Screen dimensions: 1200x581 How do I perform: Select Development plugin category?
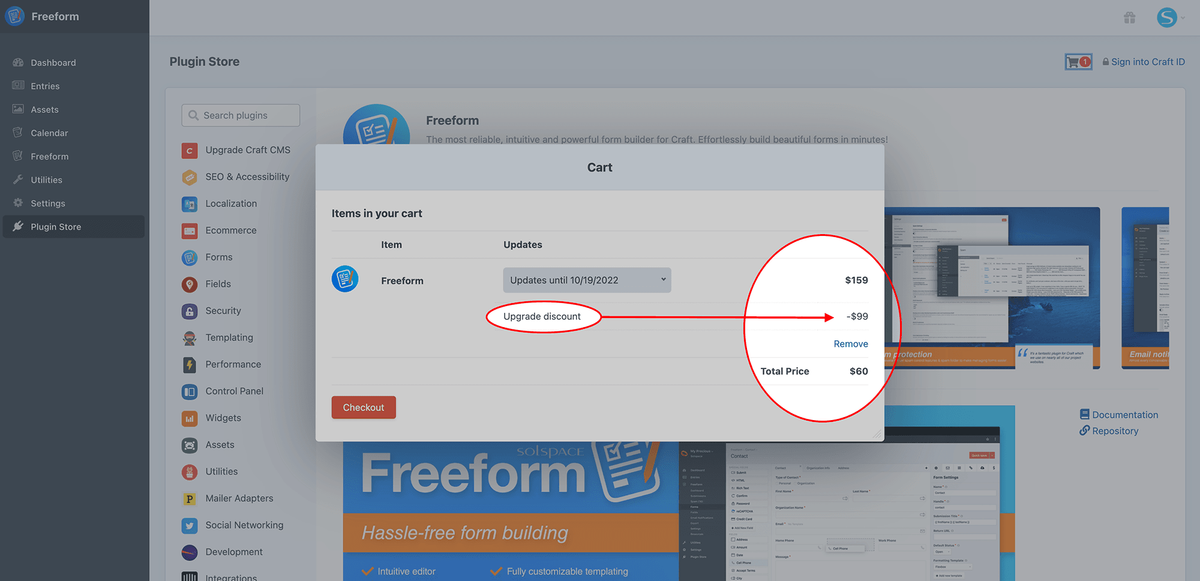point(234,552)
